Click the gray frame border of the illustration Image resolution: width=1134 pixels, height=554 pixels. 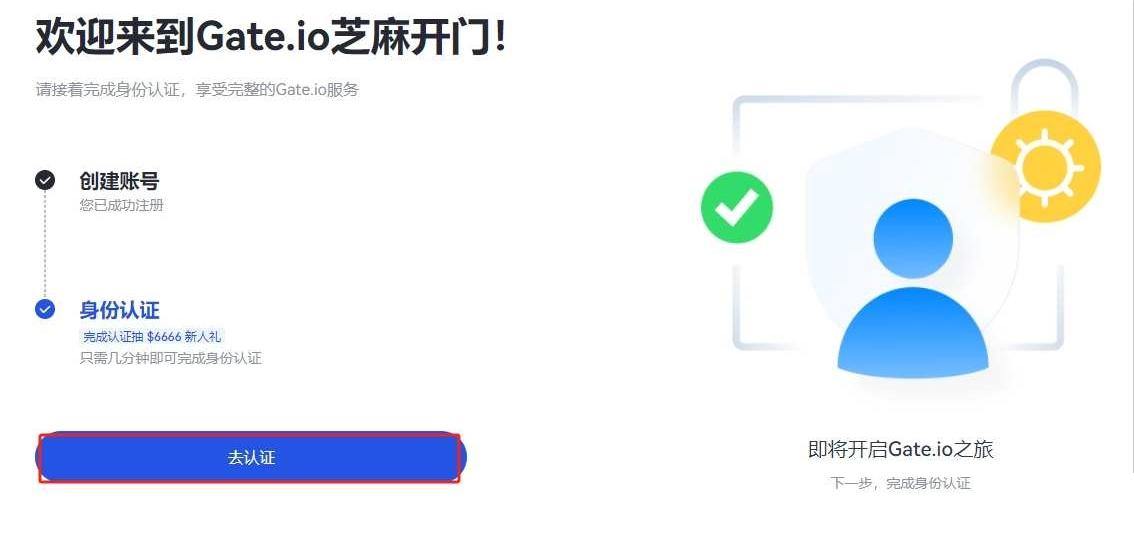point(736,300)
